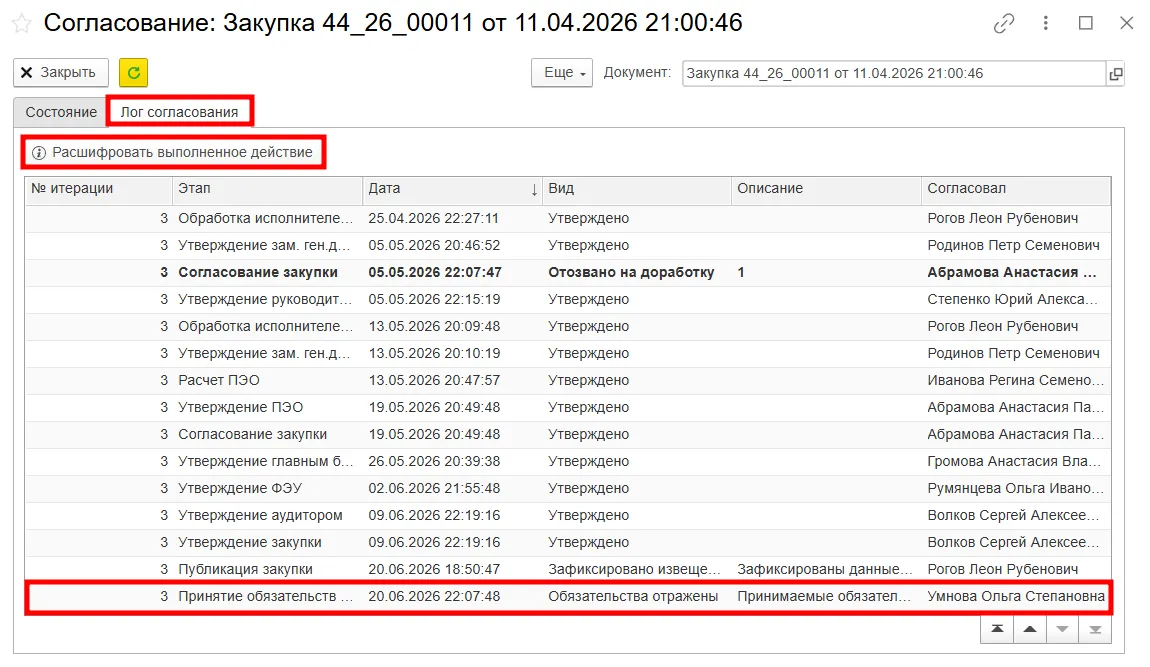Click the Вид column header
The height and width of the screenshot is (667, 1150).
click(x=637, y=189)
